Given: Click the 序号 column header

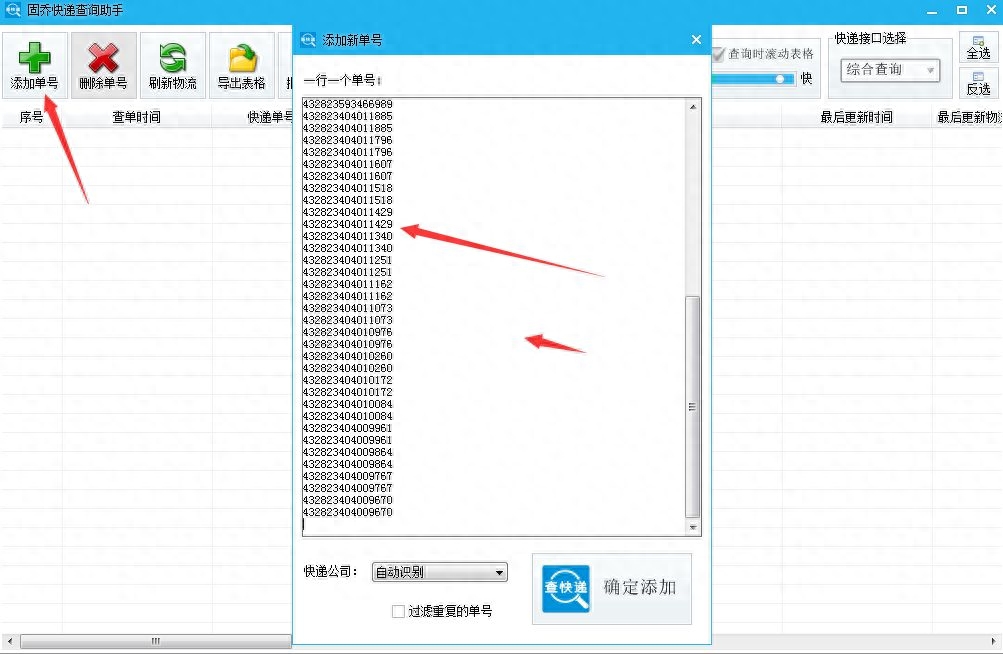Looking at the screenshot, I should tap(31, 117).
